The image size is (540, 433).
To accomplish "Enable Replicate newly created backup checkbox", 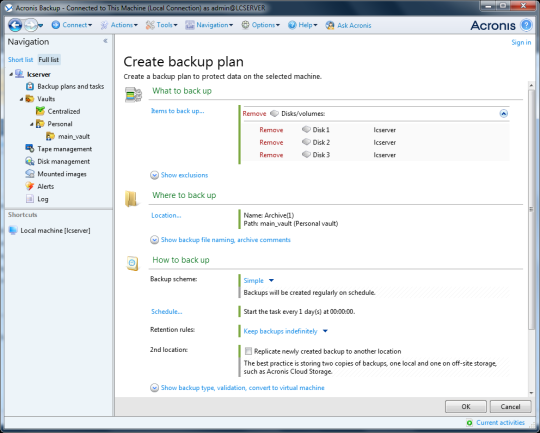I will click(x=248, y=351).
